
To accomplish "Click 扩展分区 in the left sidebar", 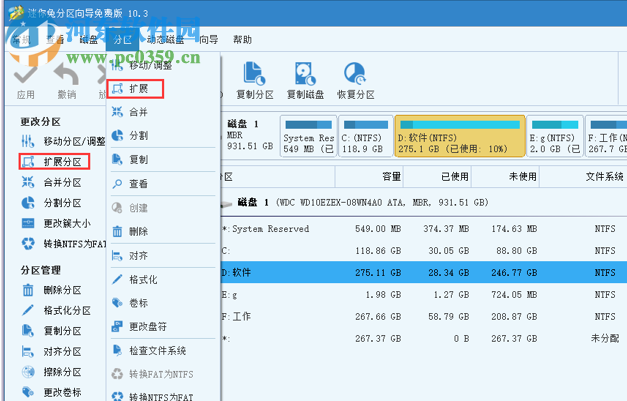I will pyautogui.click(x=54, y=162).
